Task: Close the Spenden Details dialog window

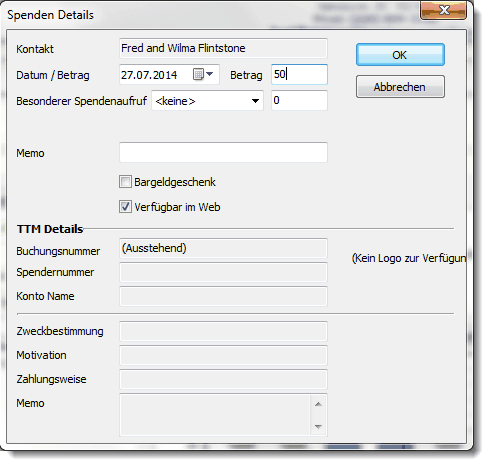Action: [x=443, y=10]
